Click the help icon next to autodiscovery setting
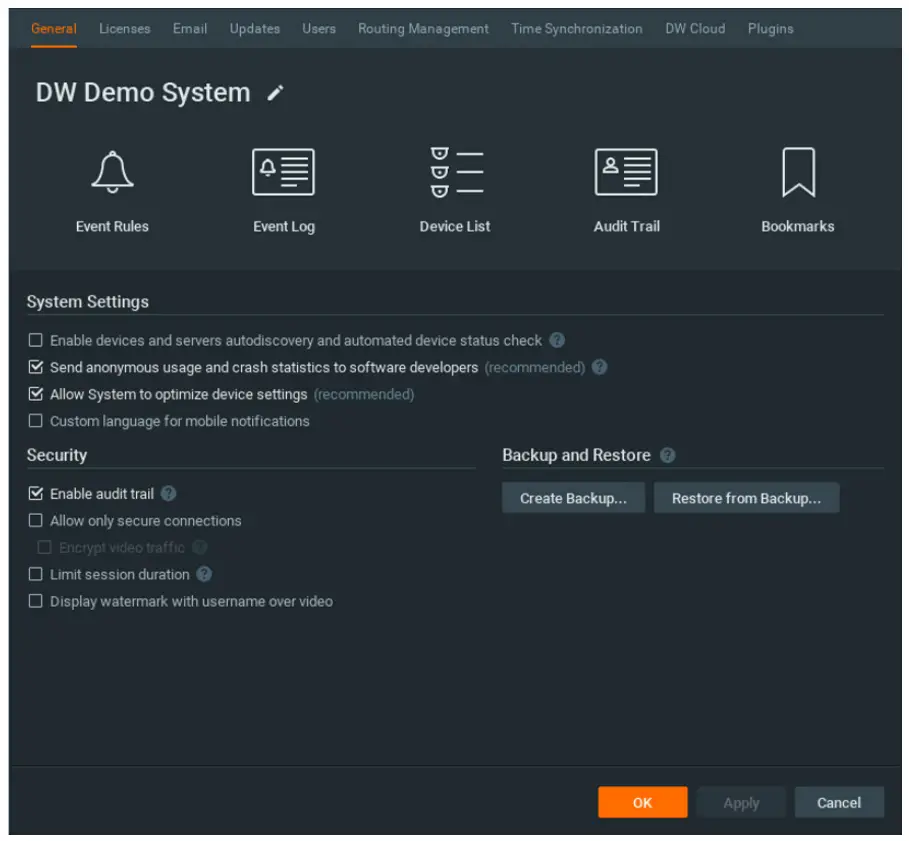The height and width of the screenshot is (841, 909). (557, 340)
